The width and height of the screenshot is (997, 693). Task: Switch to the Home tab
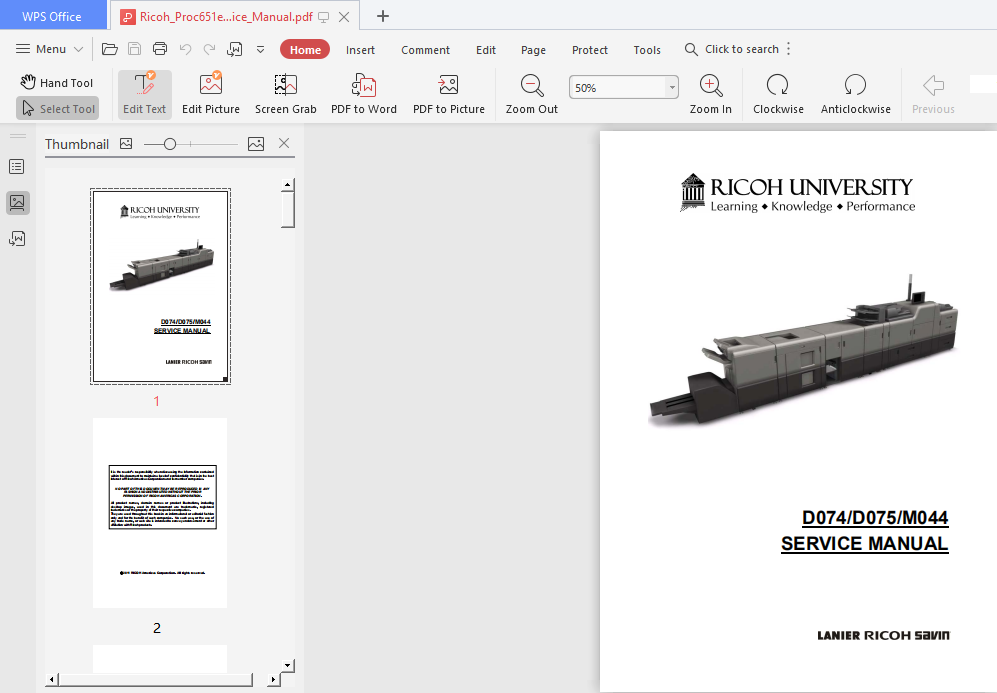tap(305, 50)
